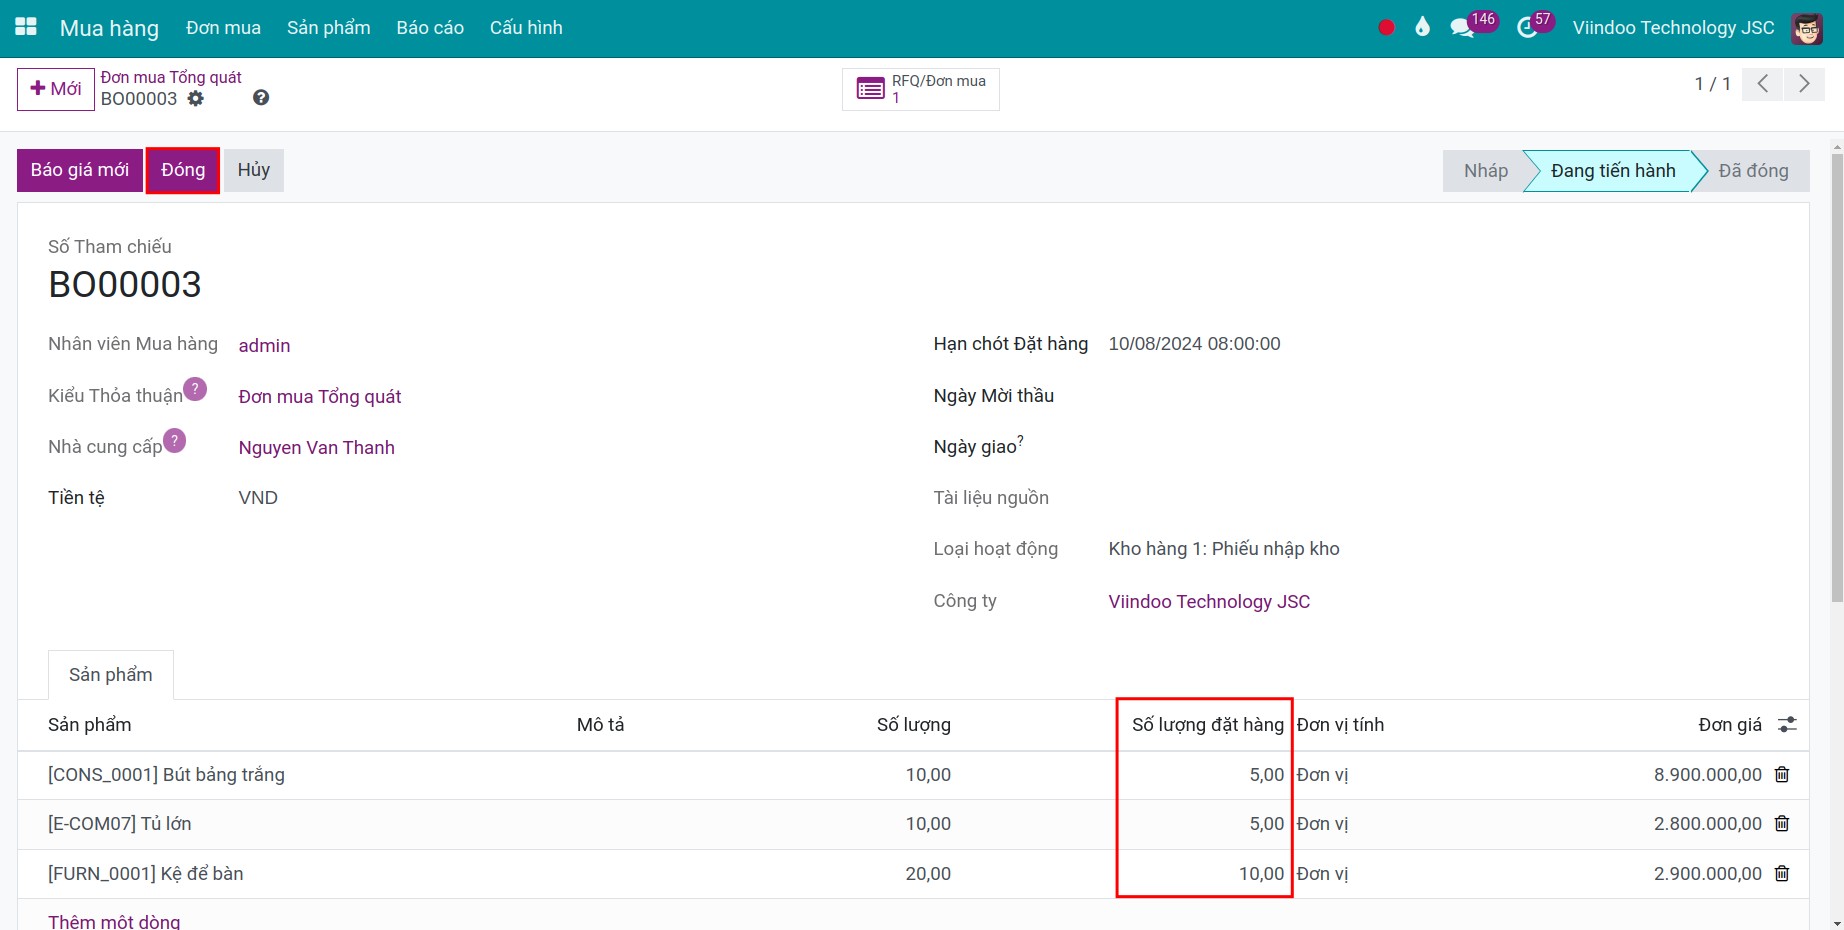
Task: Open the Đơn mua menu
Action: pos(223,28)
